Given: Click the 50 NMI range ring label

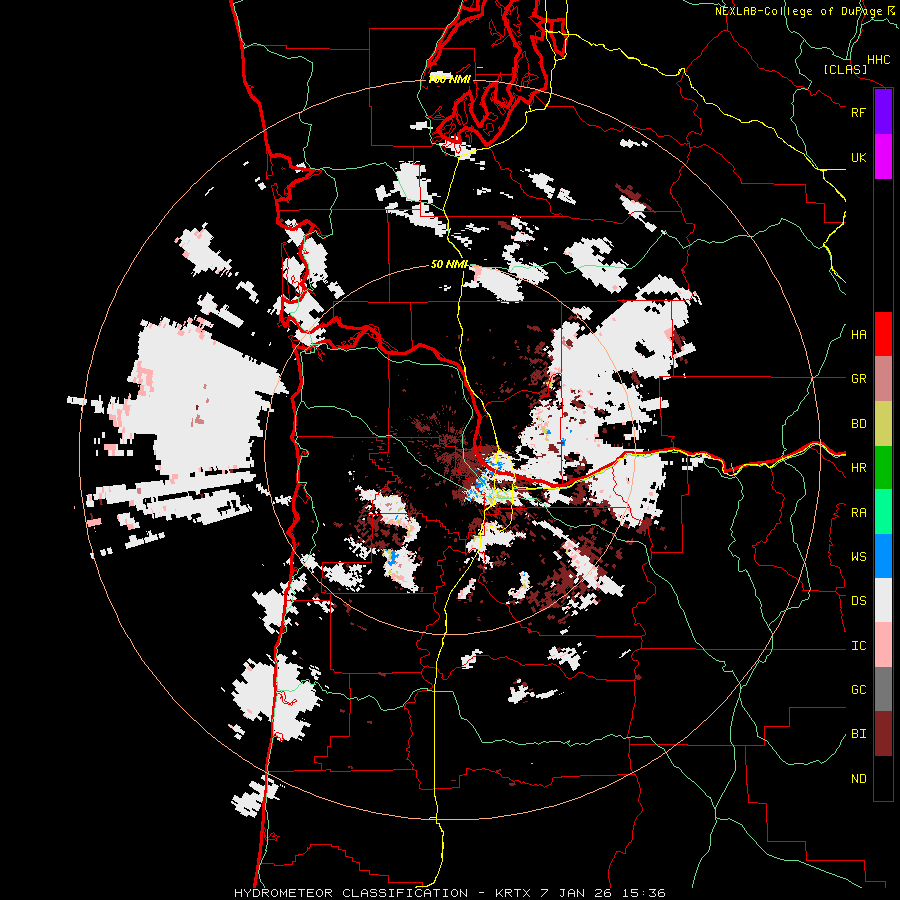Looking at the screenshot, I should click(449, 265).
